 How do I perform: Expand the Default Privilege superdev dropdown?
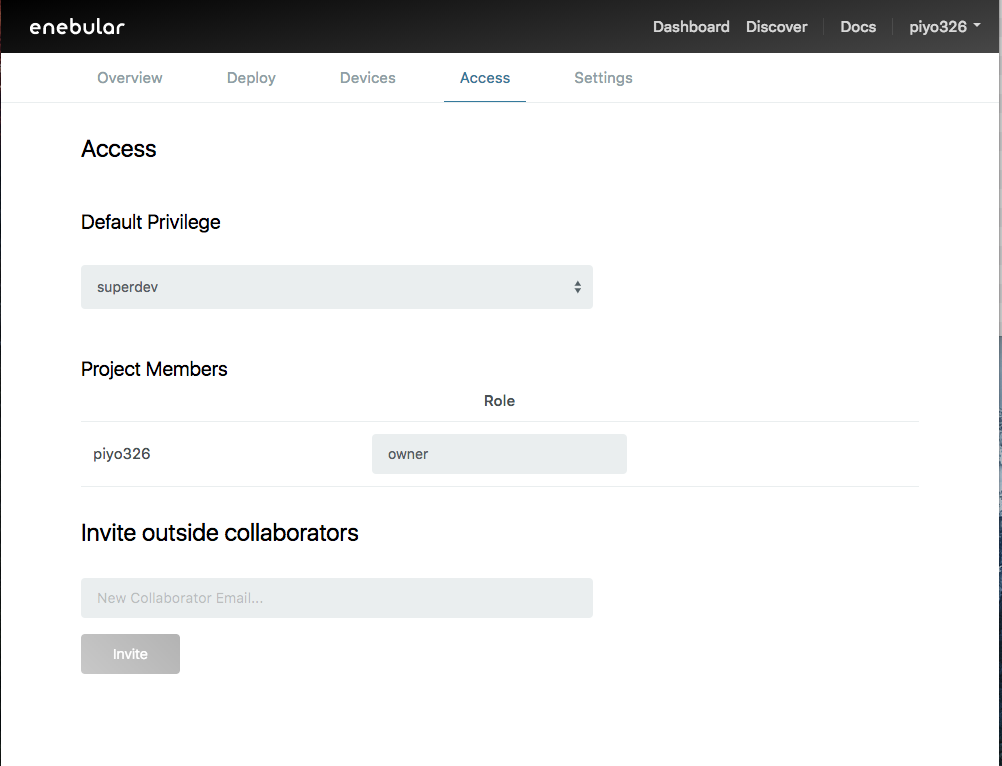click(x=336, y=287)
